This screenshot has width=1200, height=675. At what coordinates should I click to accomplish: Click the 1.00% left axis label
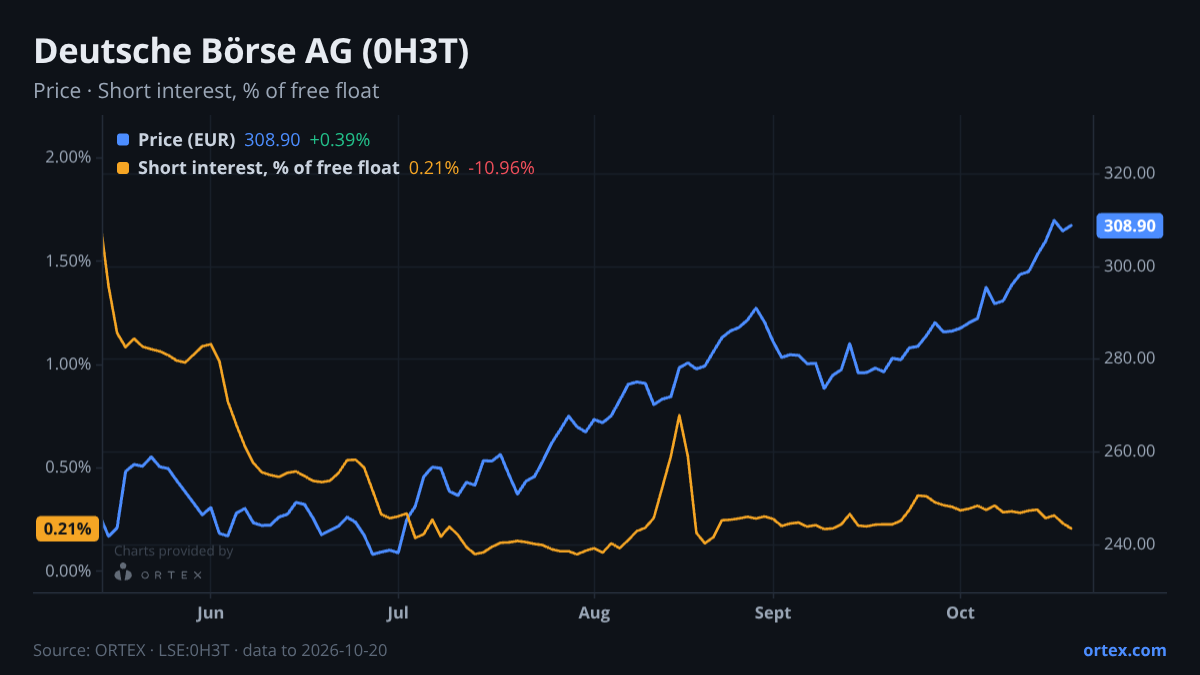click(x=69, y=364)
